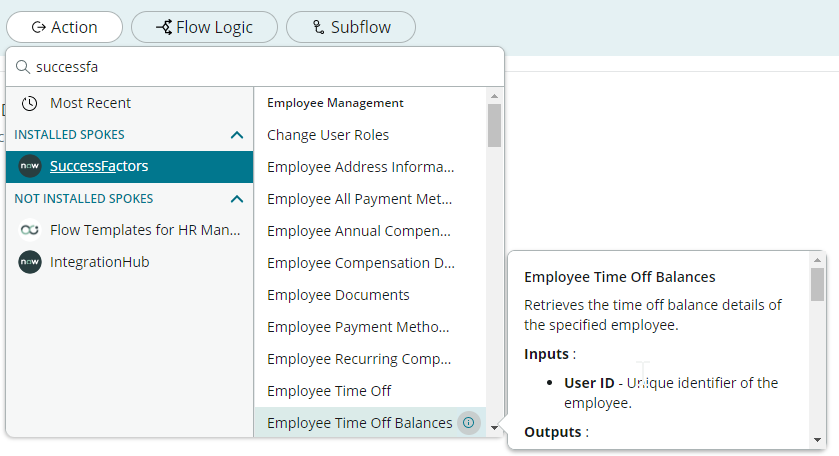
Task: Switch to the Flow Logic tab
Action: (204, 27)
